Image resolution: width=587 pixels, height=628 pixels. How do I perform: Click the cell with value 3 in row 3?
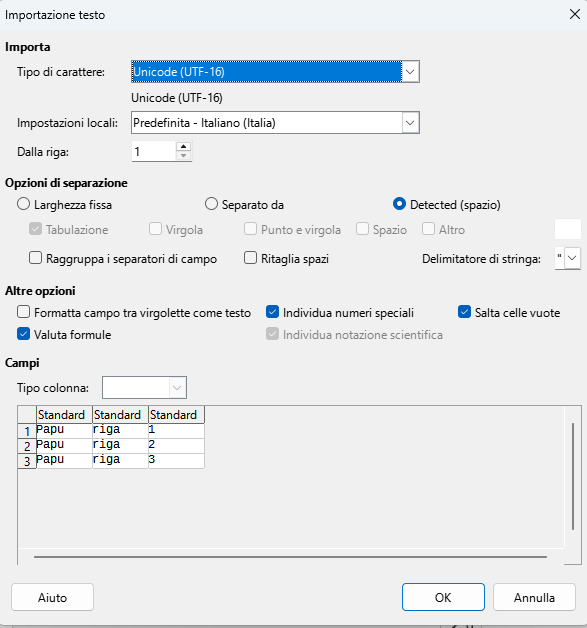(x=177, y=461)
